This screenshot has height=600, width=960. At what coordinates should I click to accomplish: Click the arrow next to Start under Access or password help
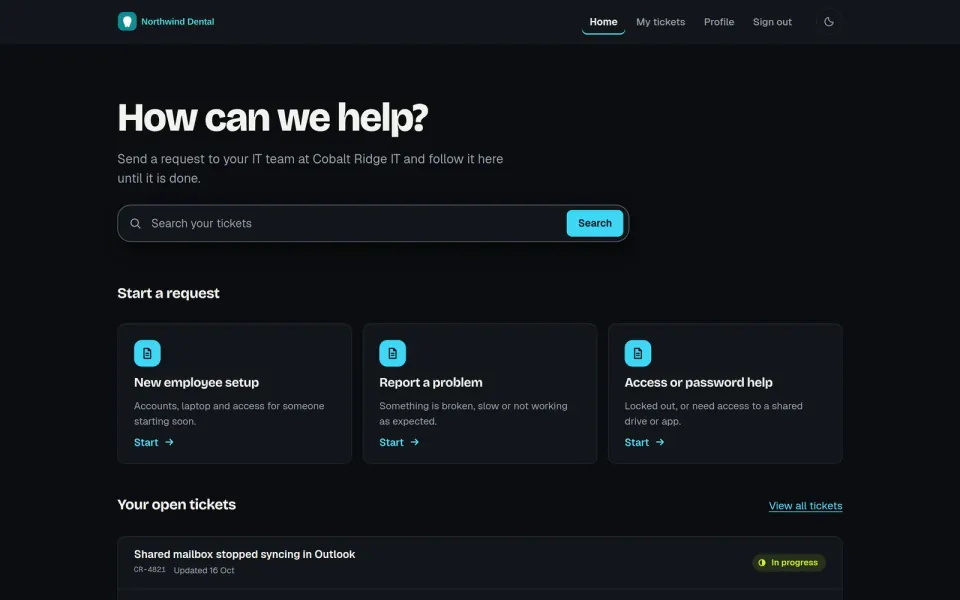[x=660, y=442]
